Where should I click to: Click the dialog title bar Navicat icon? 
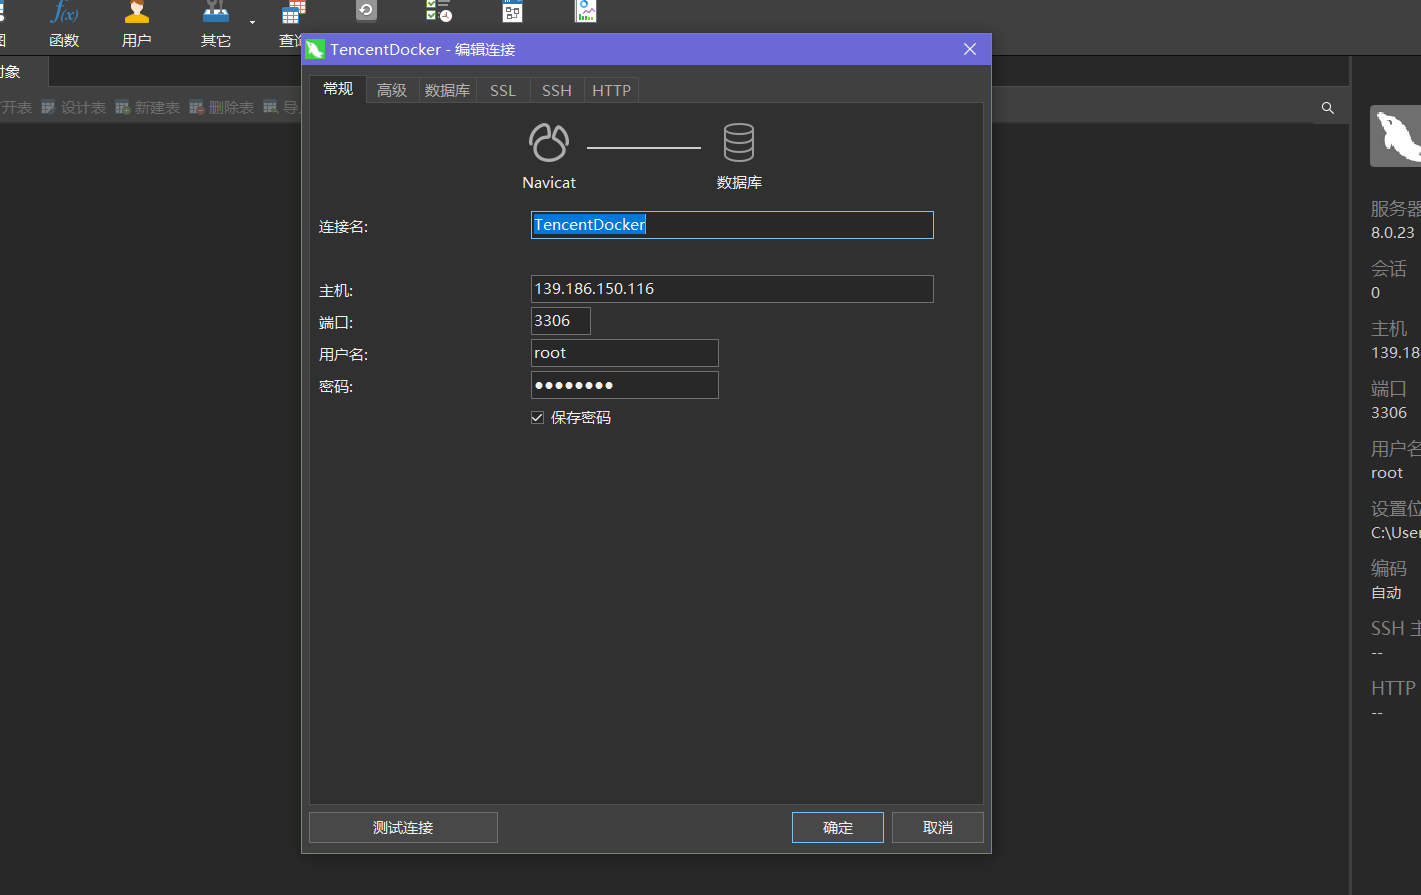316,49
